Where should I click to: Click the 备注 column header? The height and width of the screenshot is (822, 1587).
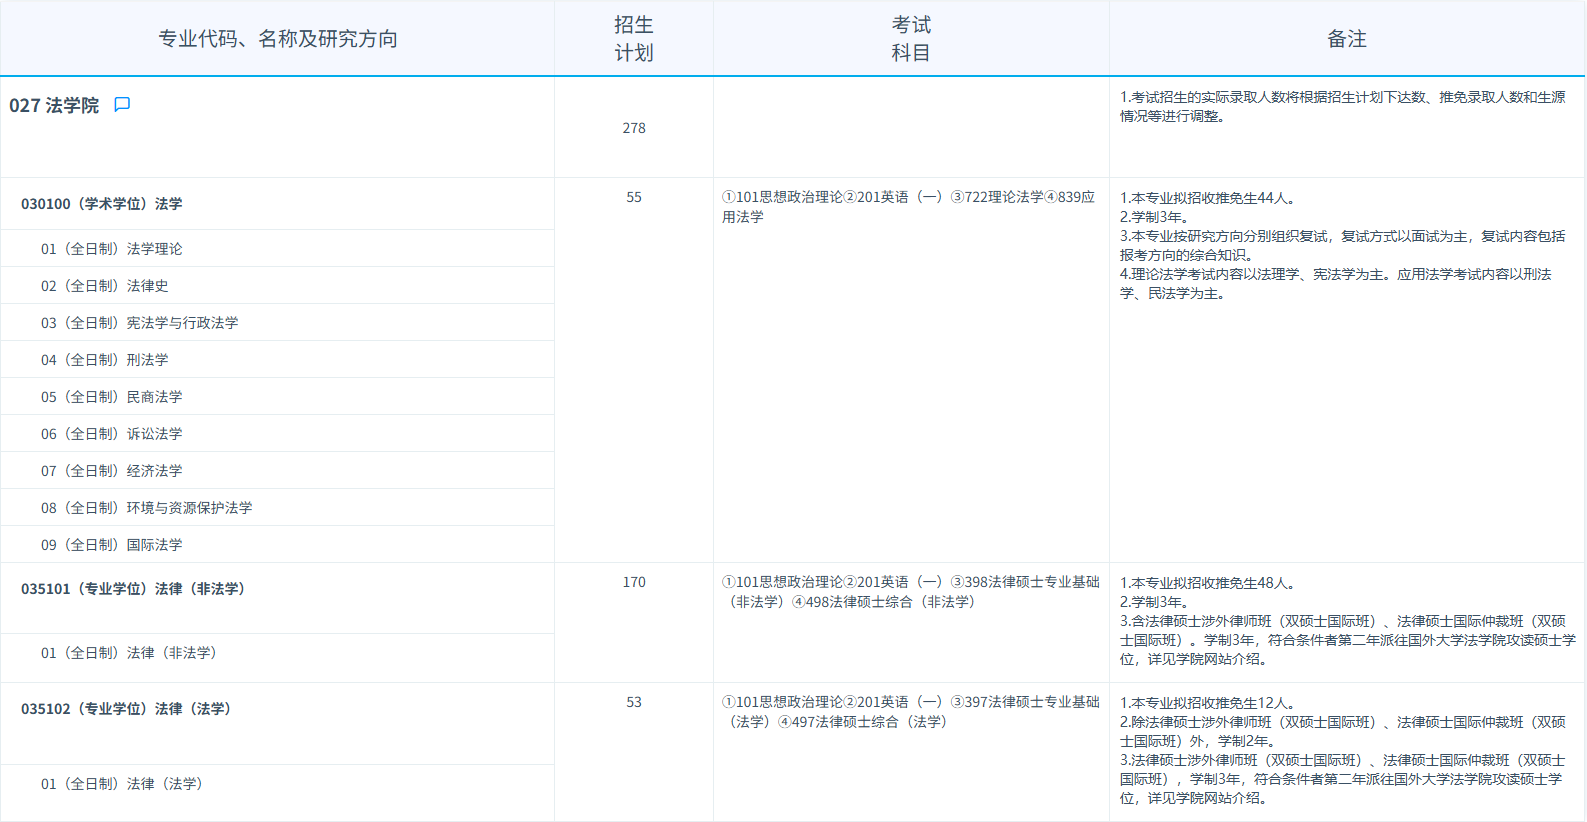click(x=1347, y=39)
